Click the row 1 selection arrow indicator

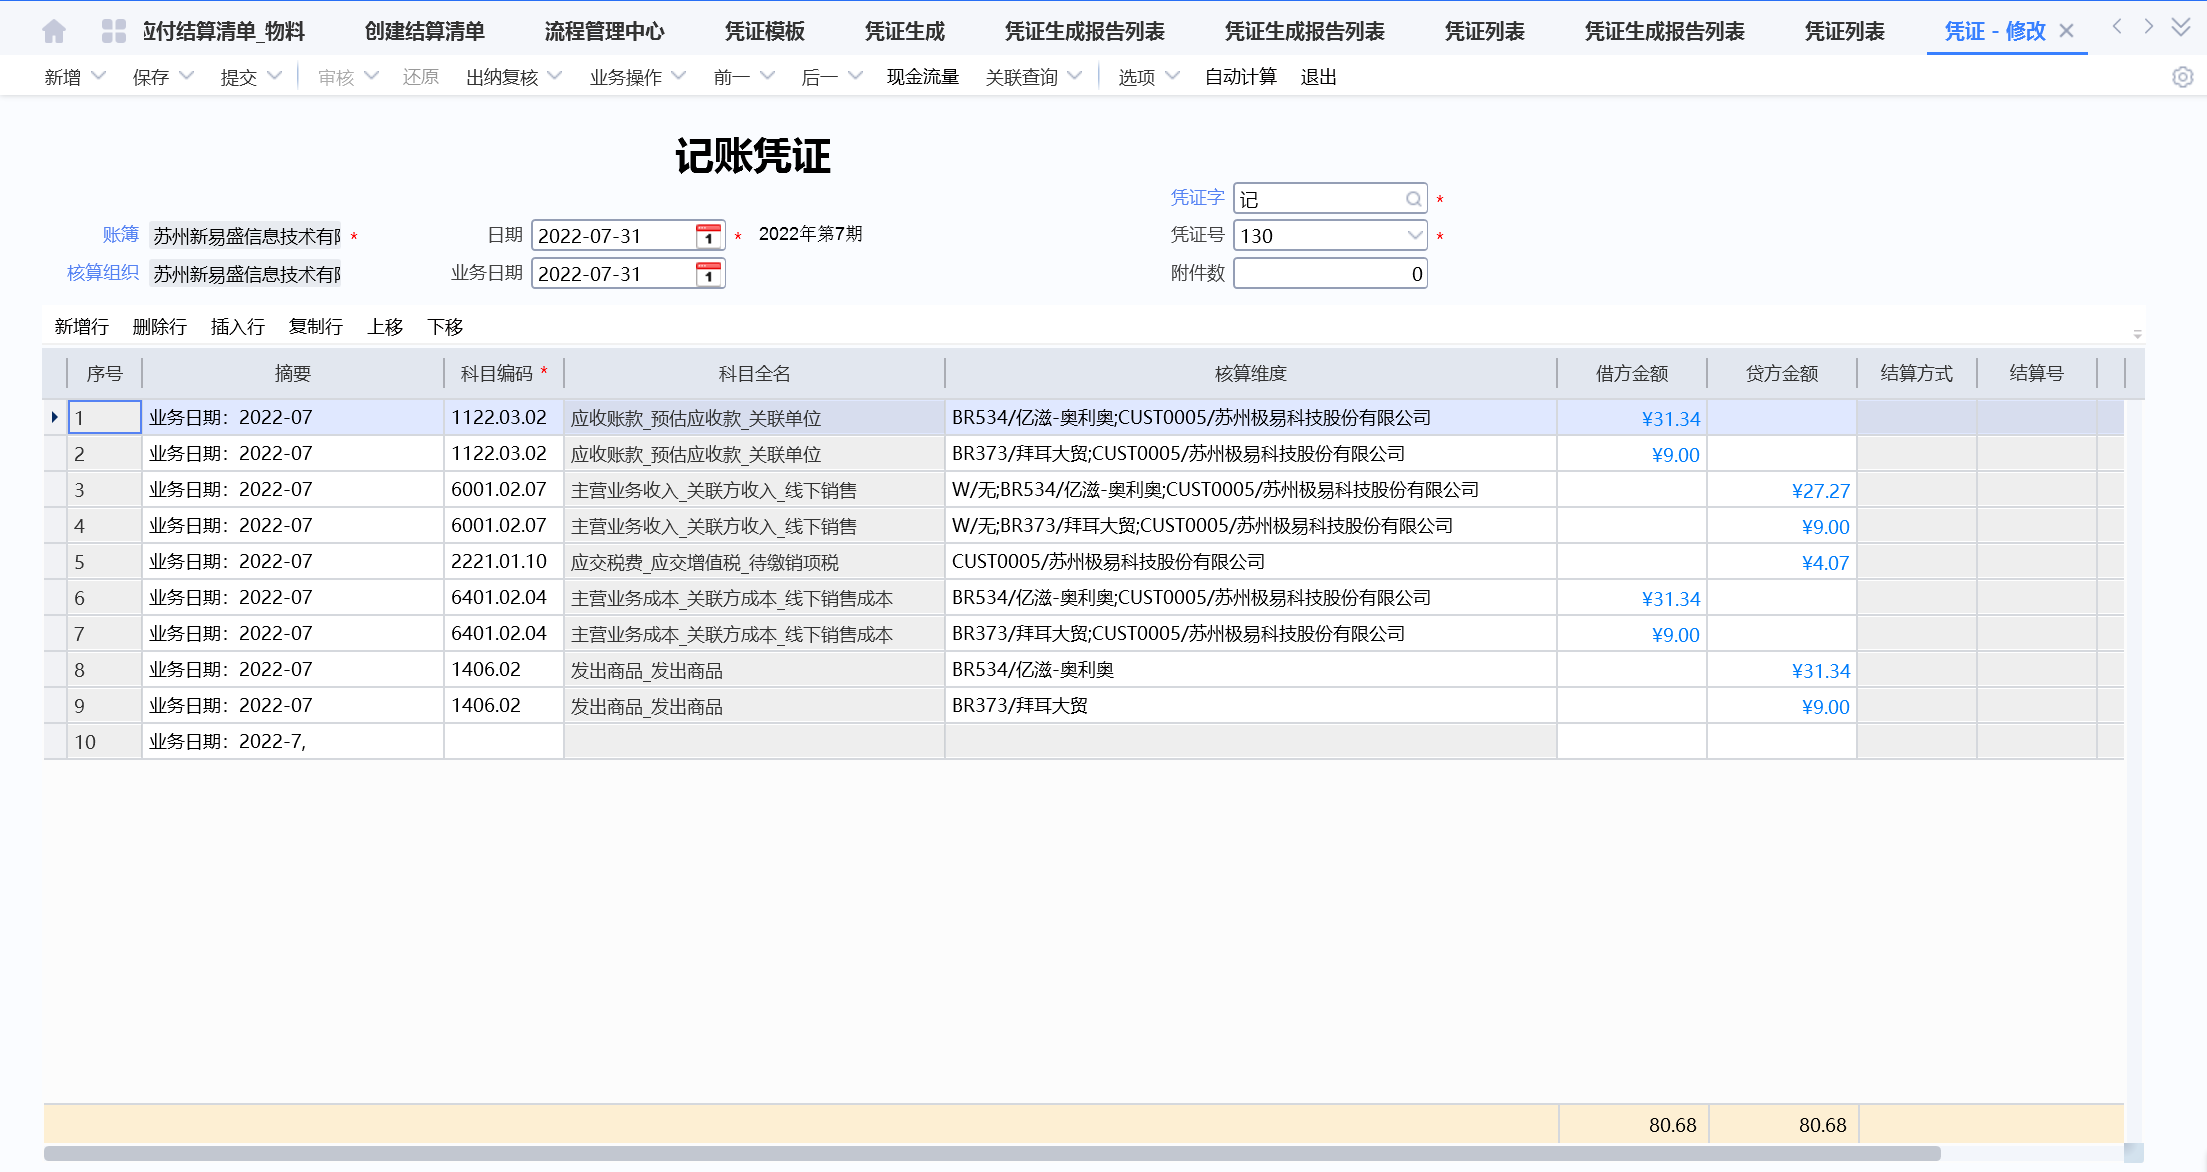pos(54,417)
